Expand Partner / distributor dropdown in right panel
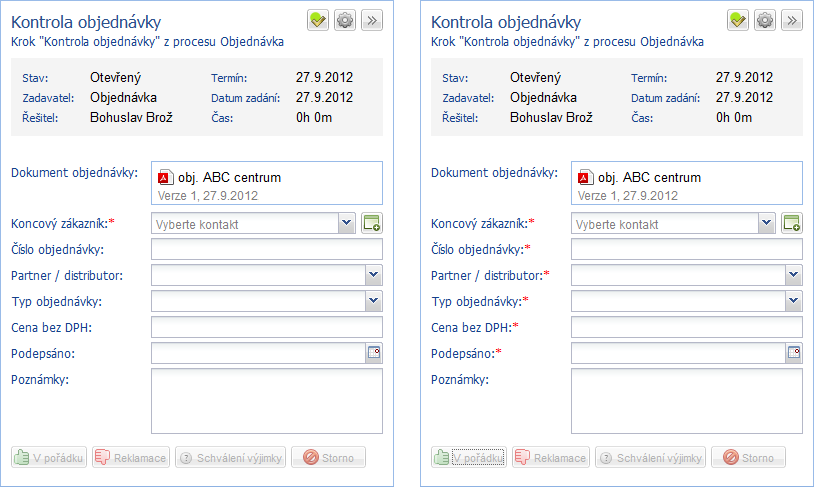 793,275
